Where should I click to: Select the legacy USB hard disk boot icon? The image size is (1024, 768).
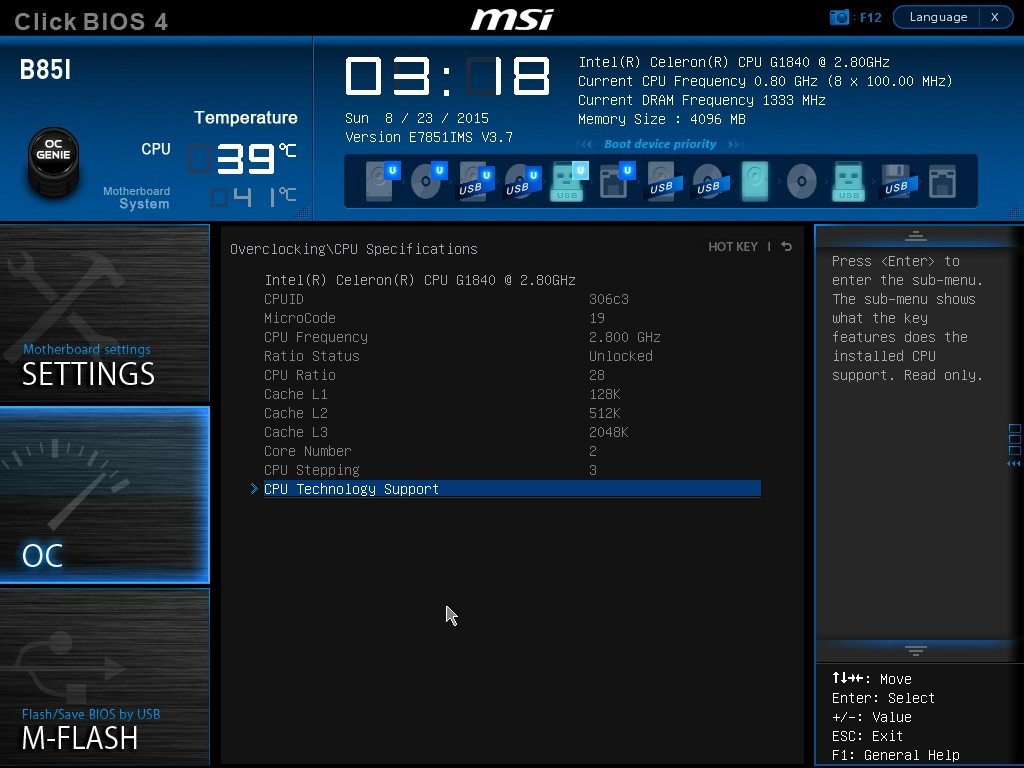click(664, 181)
